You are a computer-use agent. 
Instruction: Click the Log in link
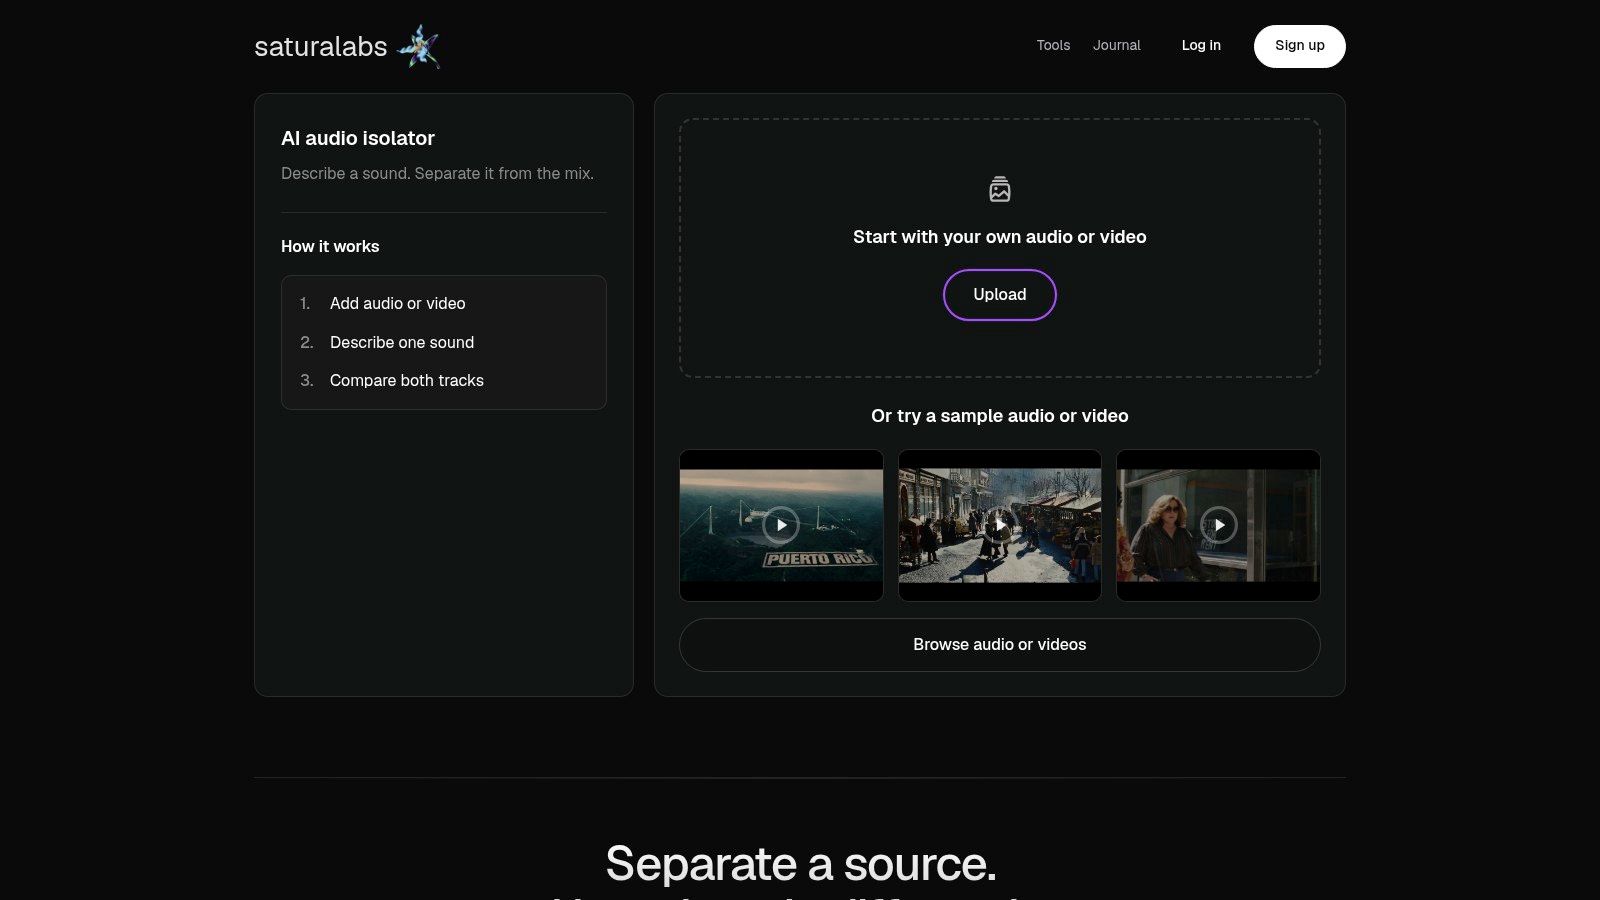[1201, 46]
